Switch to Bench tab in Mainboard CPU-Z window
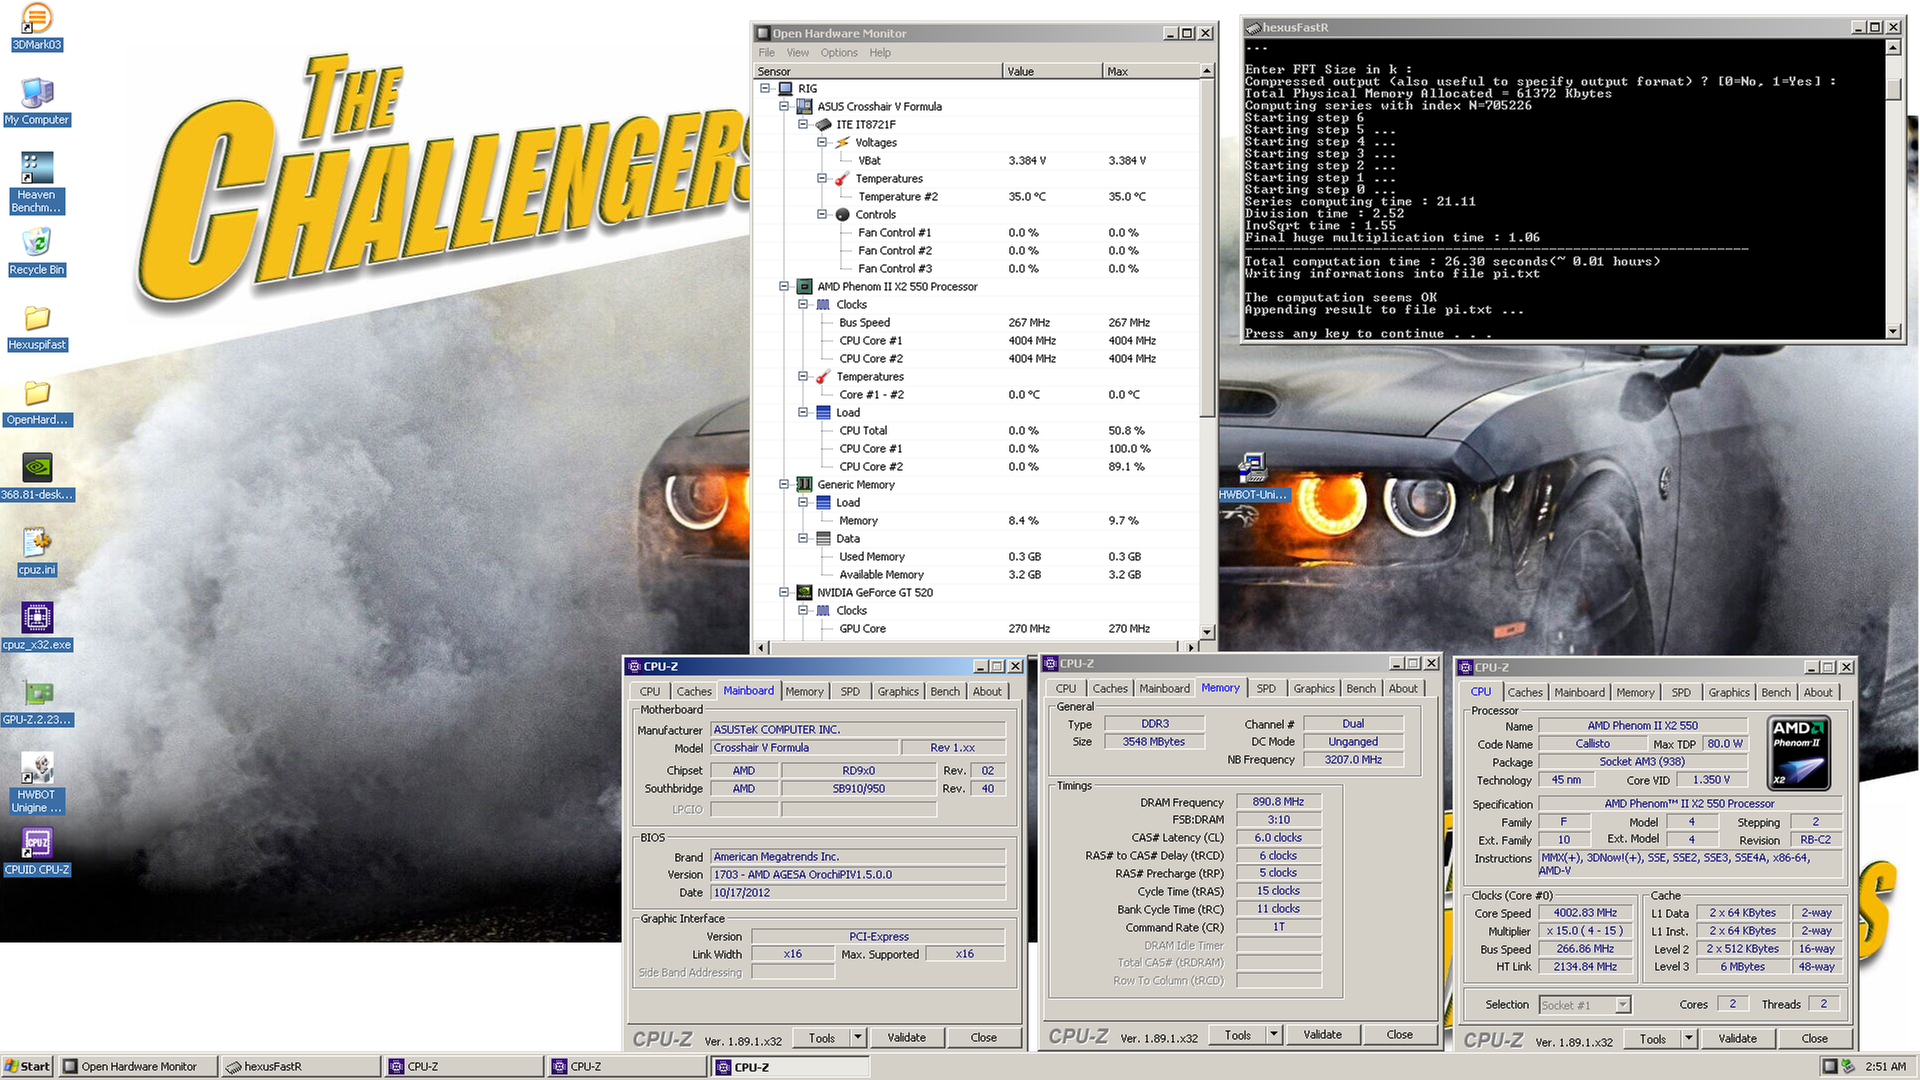This screenshot has width=1920, height=1080. pyautogui.click(x=945, y=691)
